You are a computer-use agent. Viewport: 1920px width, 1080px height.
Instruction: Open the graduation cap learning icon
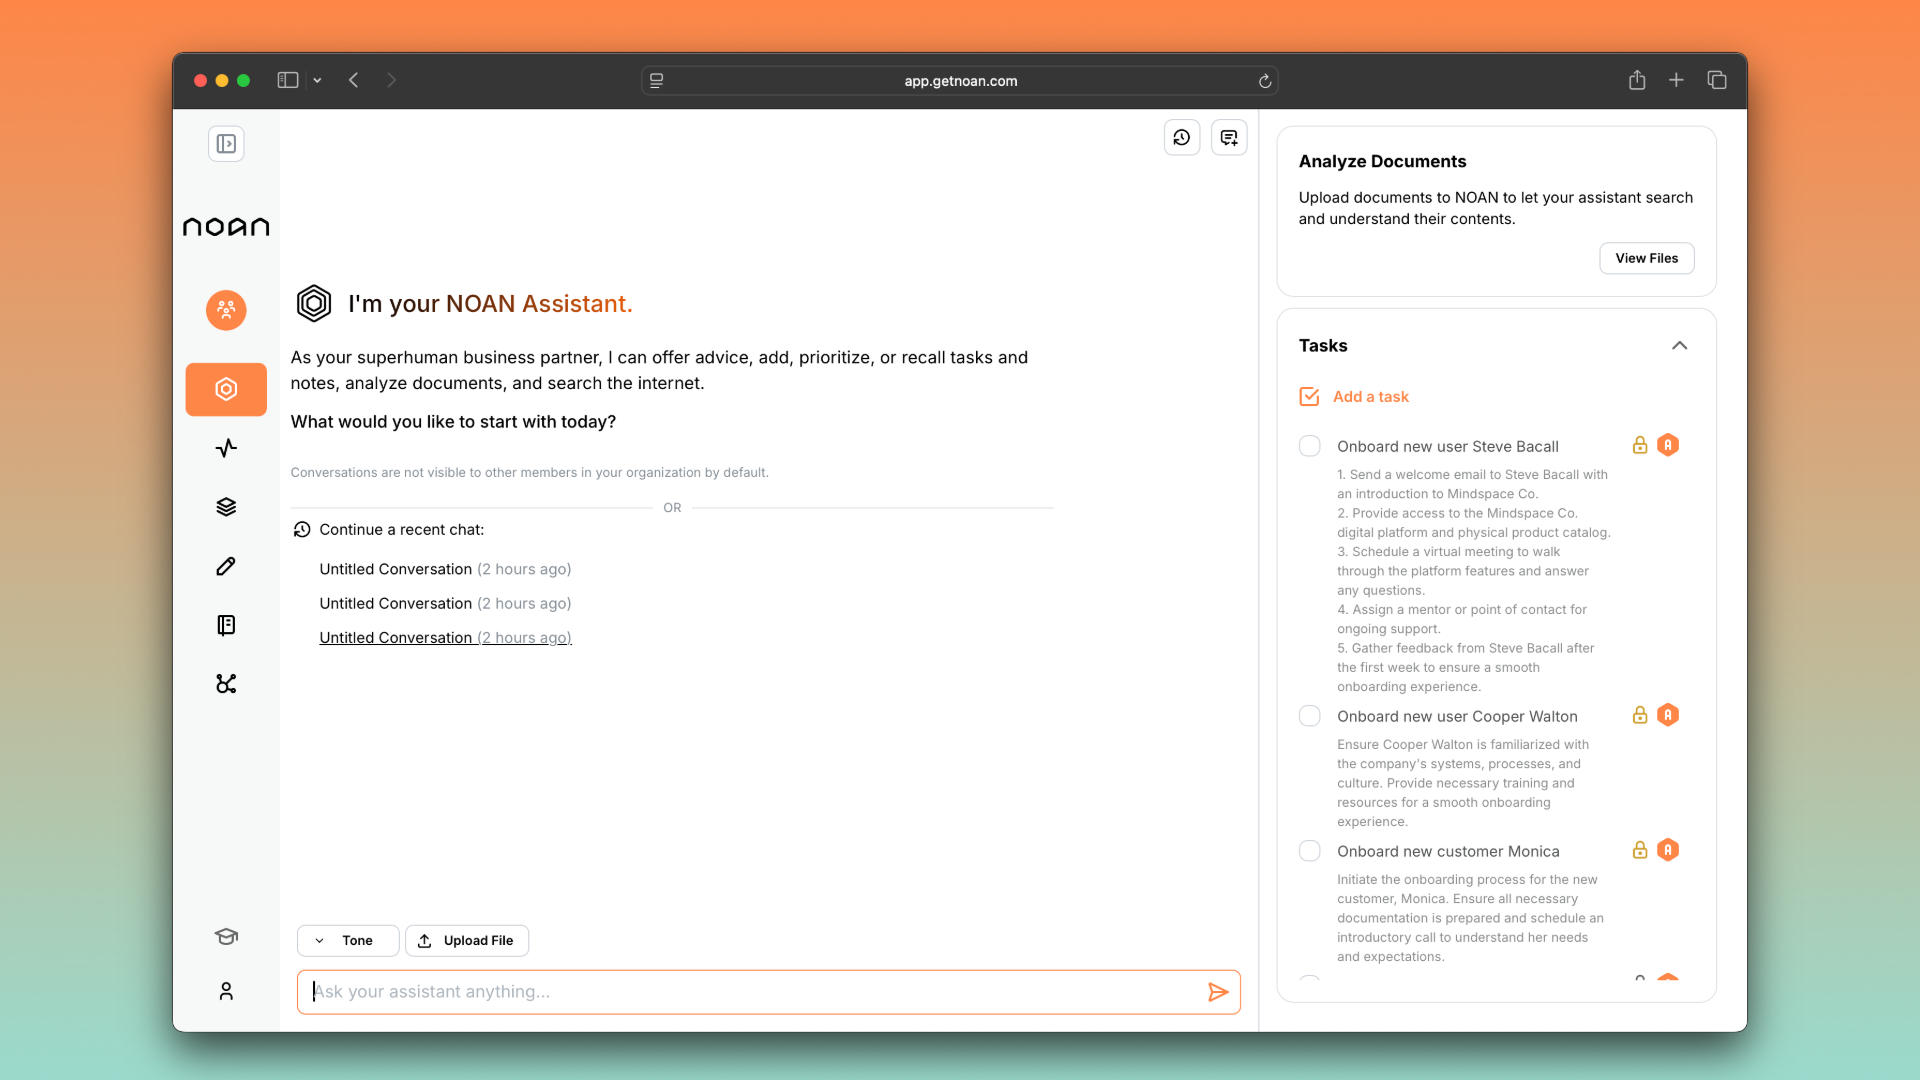(x=226, y=937)
